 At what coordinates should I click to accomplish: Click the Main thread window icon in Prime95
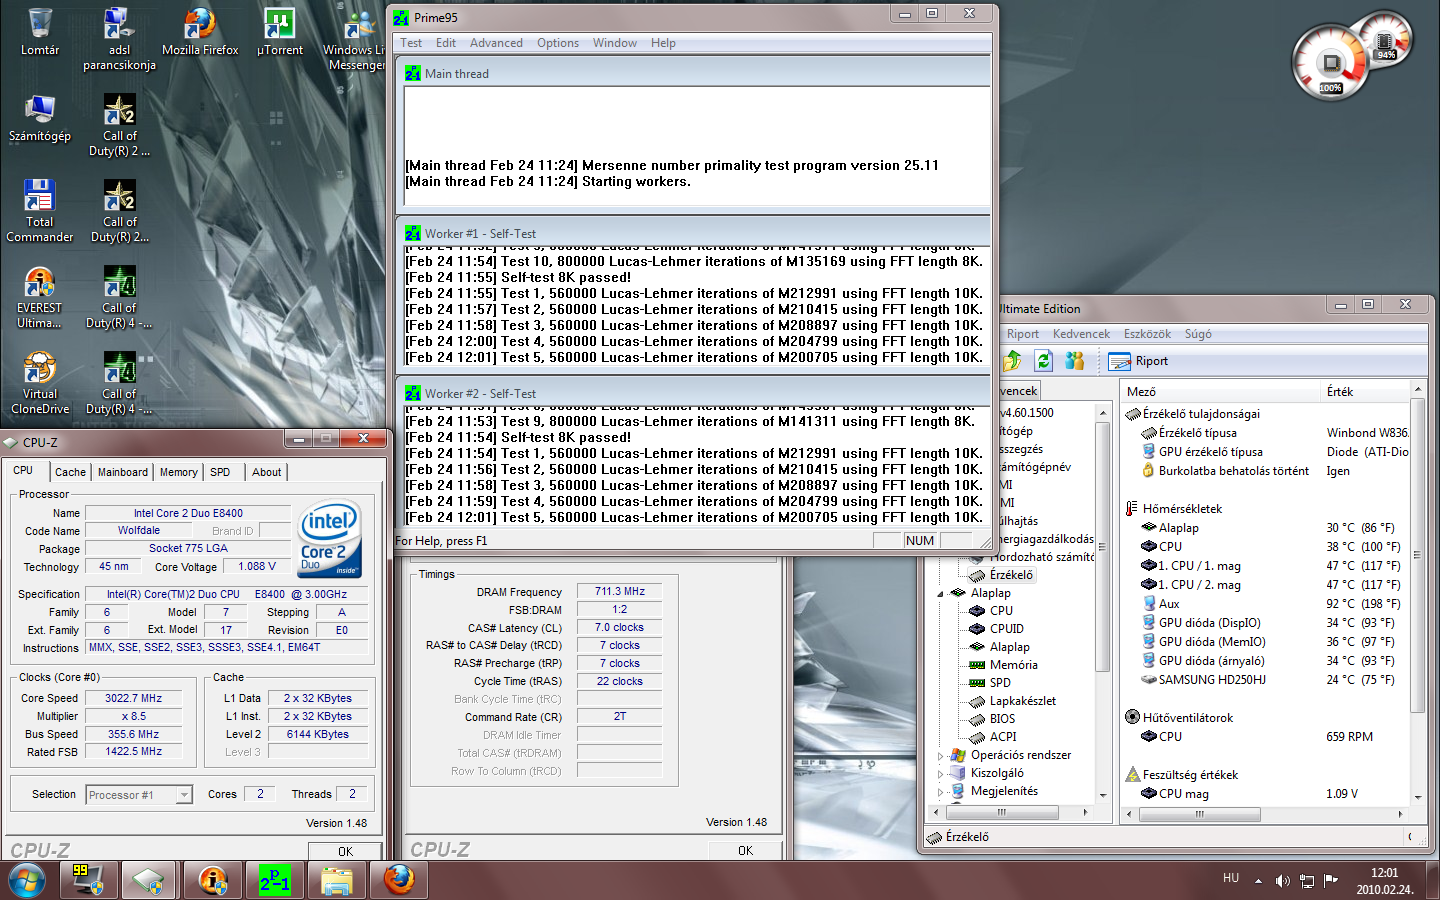pos(413,73)
